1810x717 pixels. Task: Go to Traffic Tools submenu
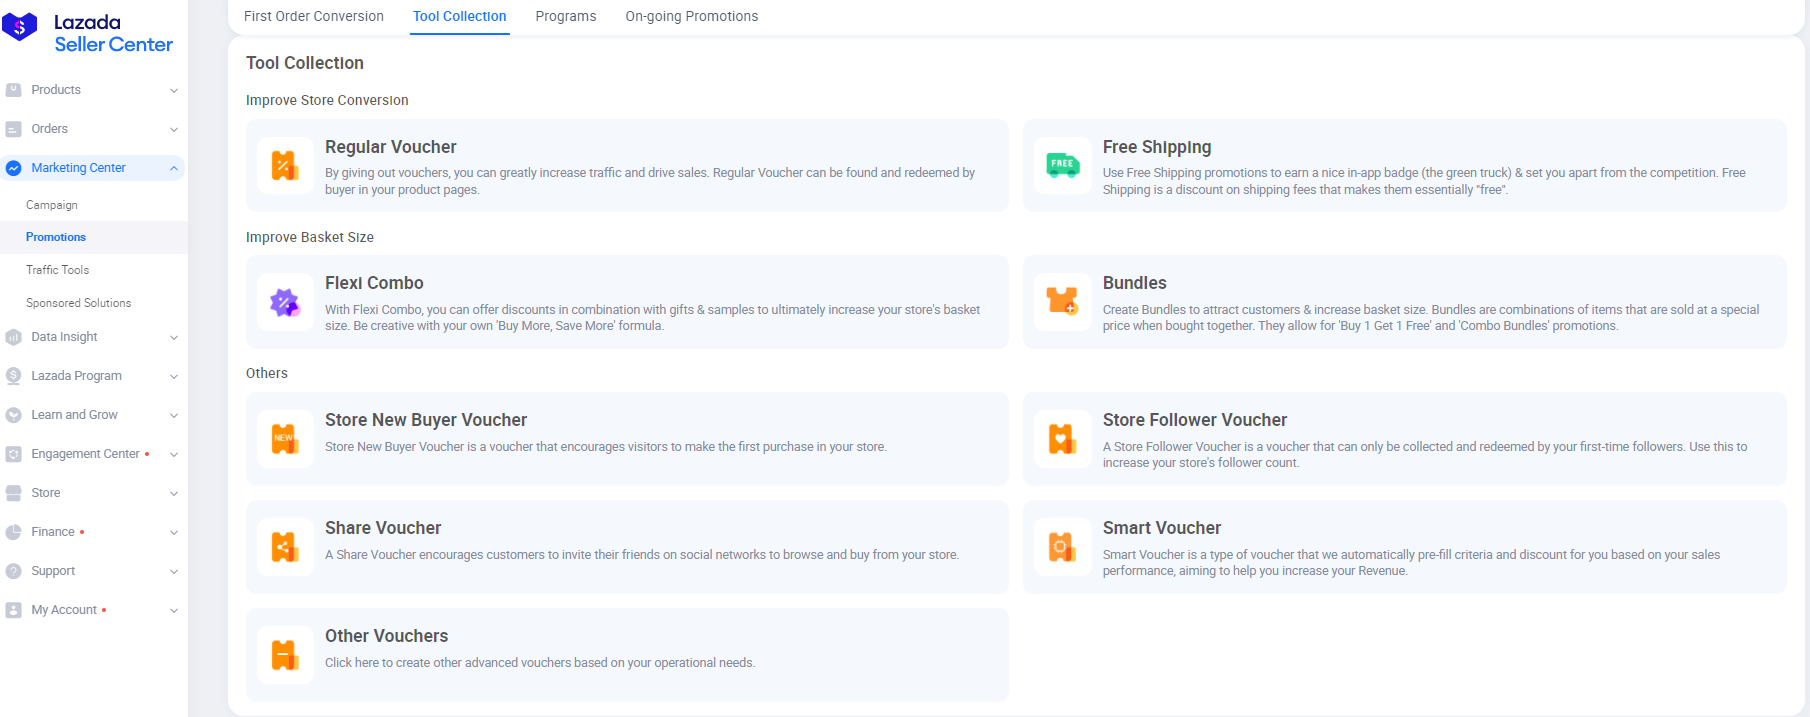[58, 270]
